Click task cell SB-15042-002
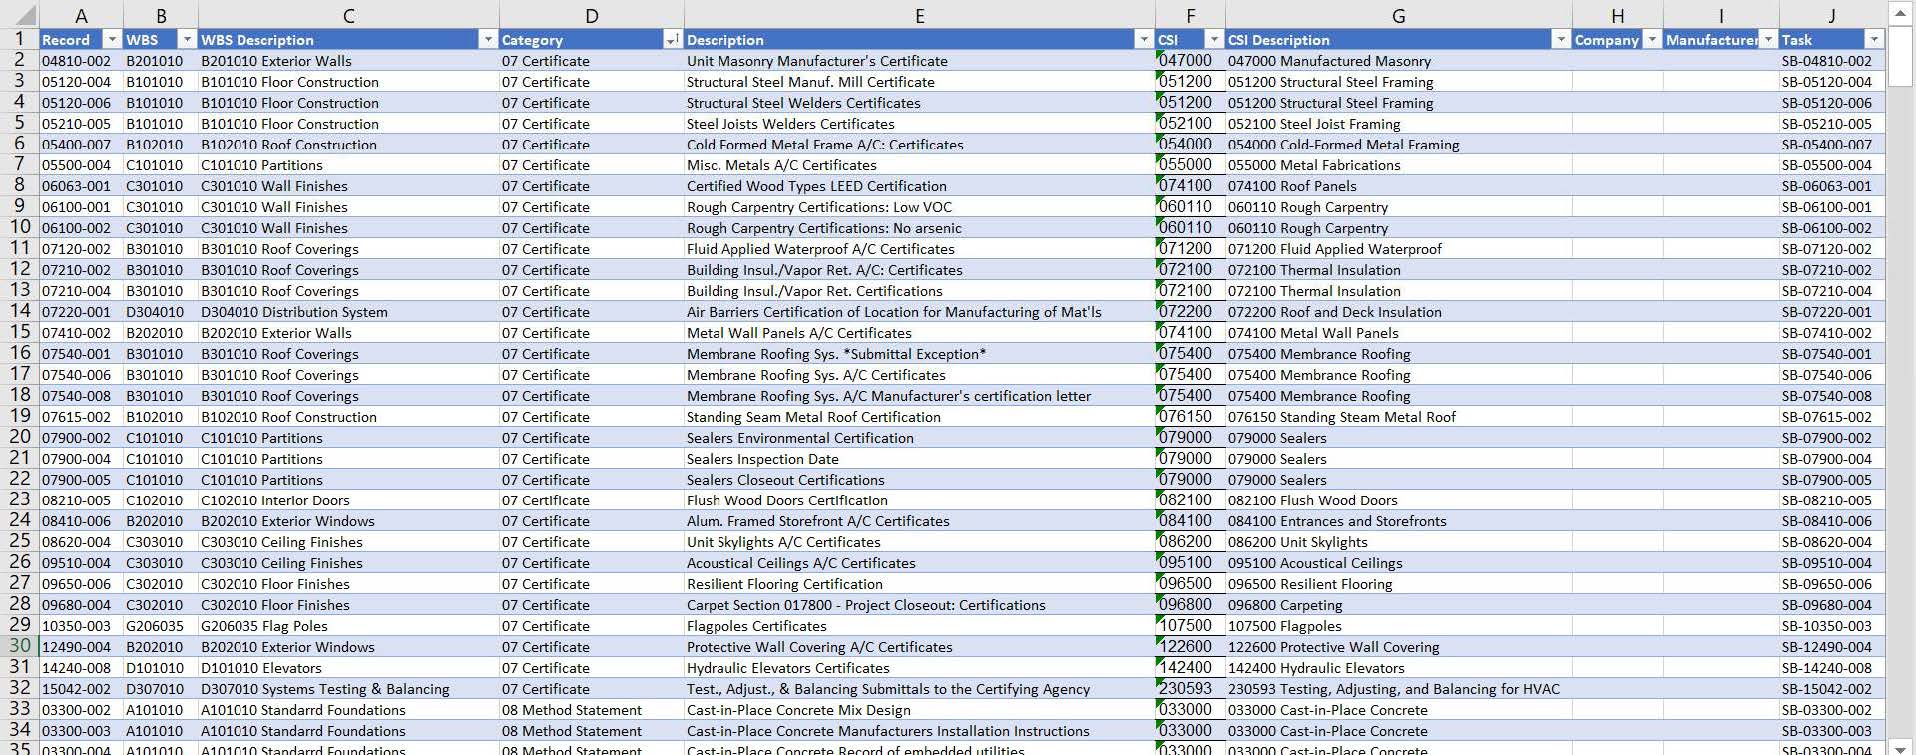 pos(1831,689)
